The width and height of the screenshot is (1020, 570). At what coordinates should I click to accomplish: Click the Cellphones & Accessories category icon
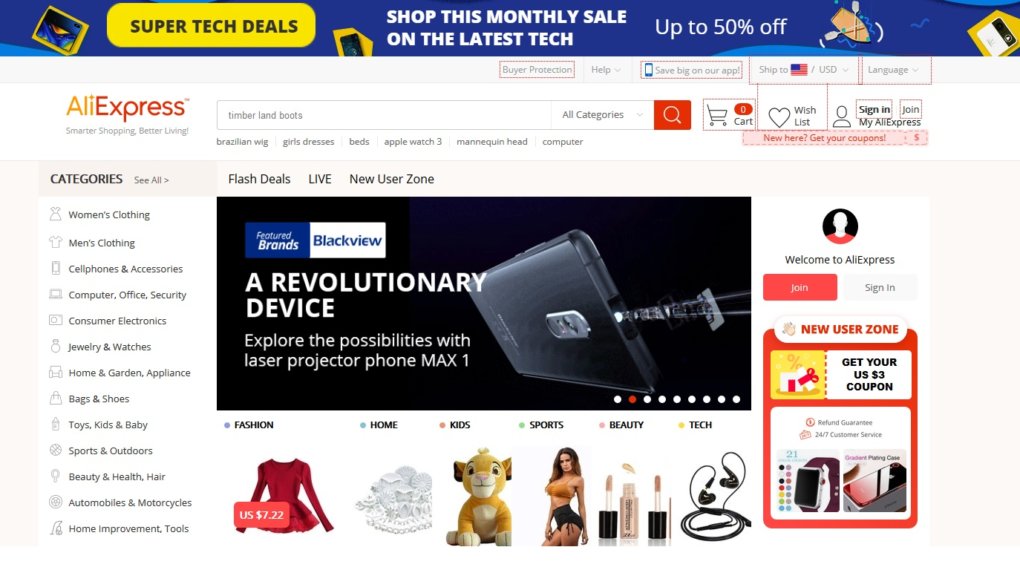pos(55,268)
